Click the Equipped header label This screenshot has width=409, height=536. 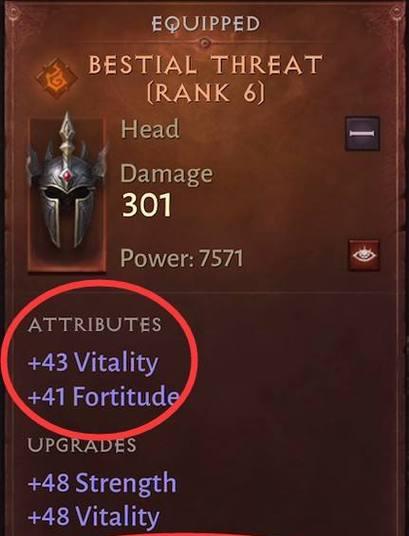206,25
